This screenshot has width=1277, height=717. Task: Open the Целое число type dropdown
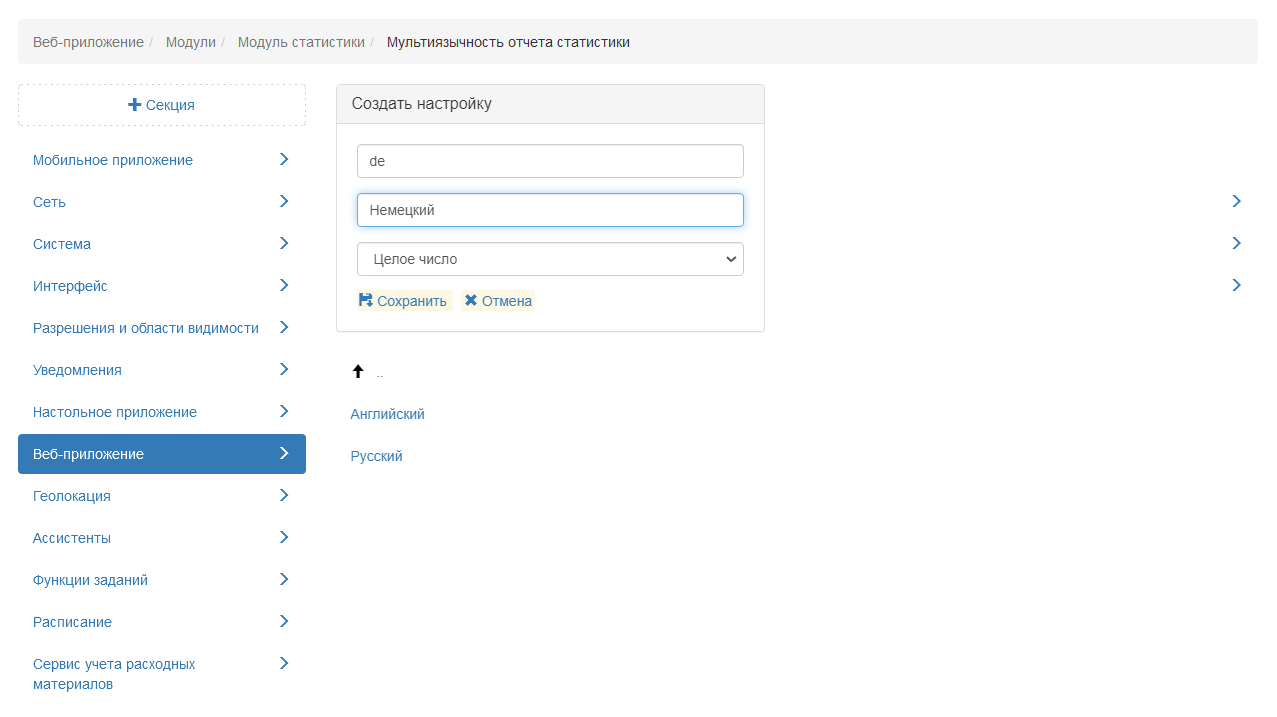[550, 259]
